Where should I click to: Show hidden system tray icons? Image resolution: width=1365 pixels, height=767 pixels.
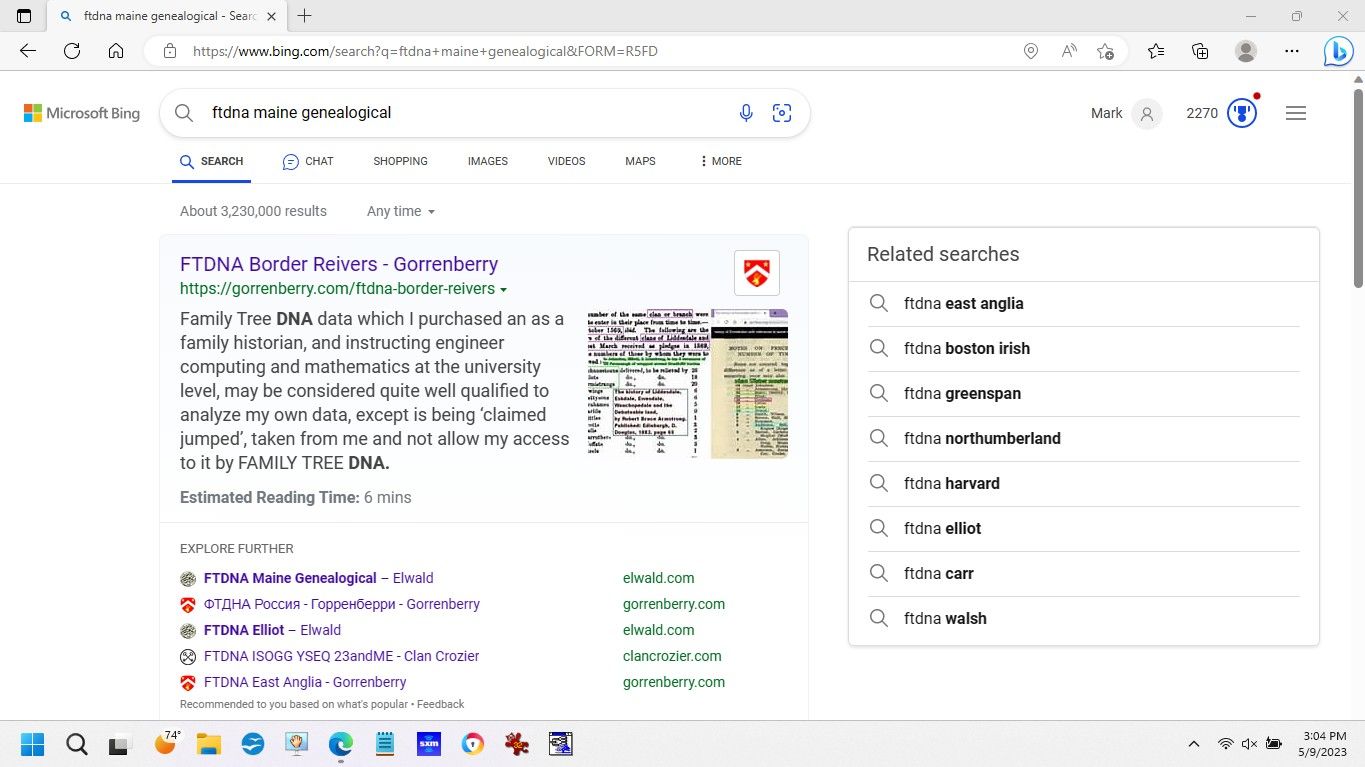click(1193, 744)
